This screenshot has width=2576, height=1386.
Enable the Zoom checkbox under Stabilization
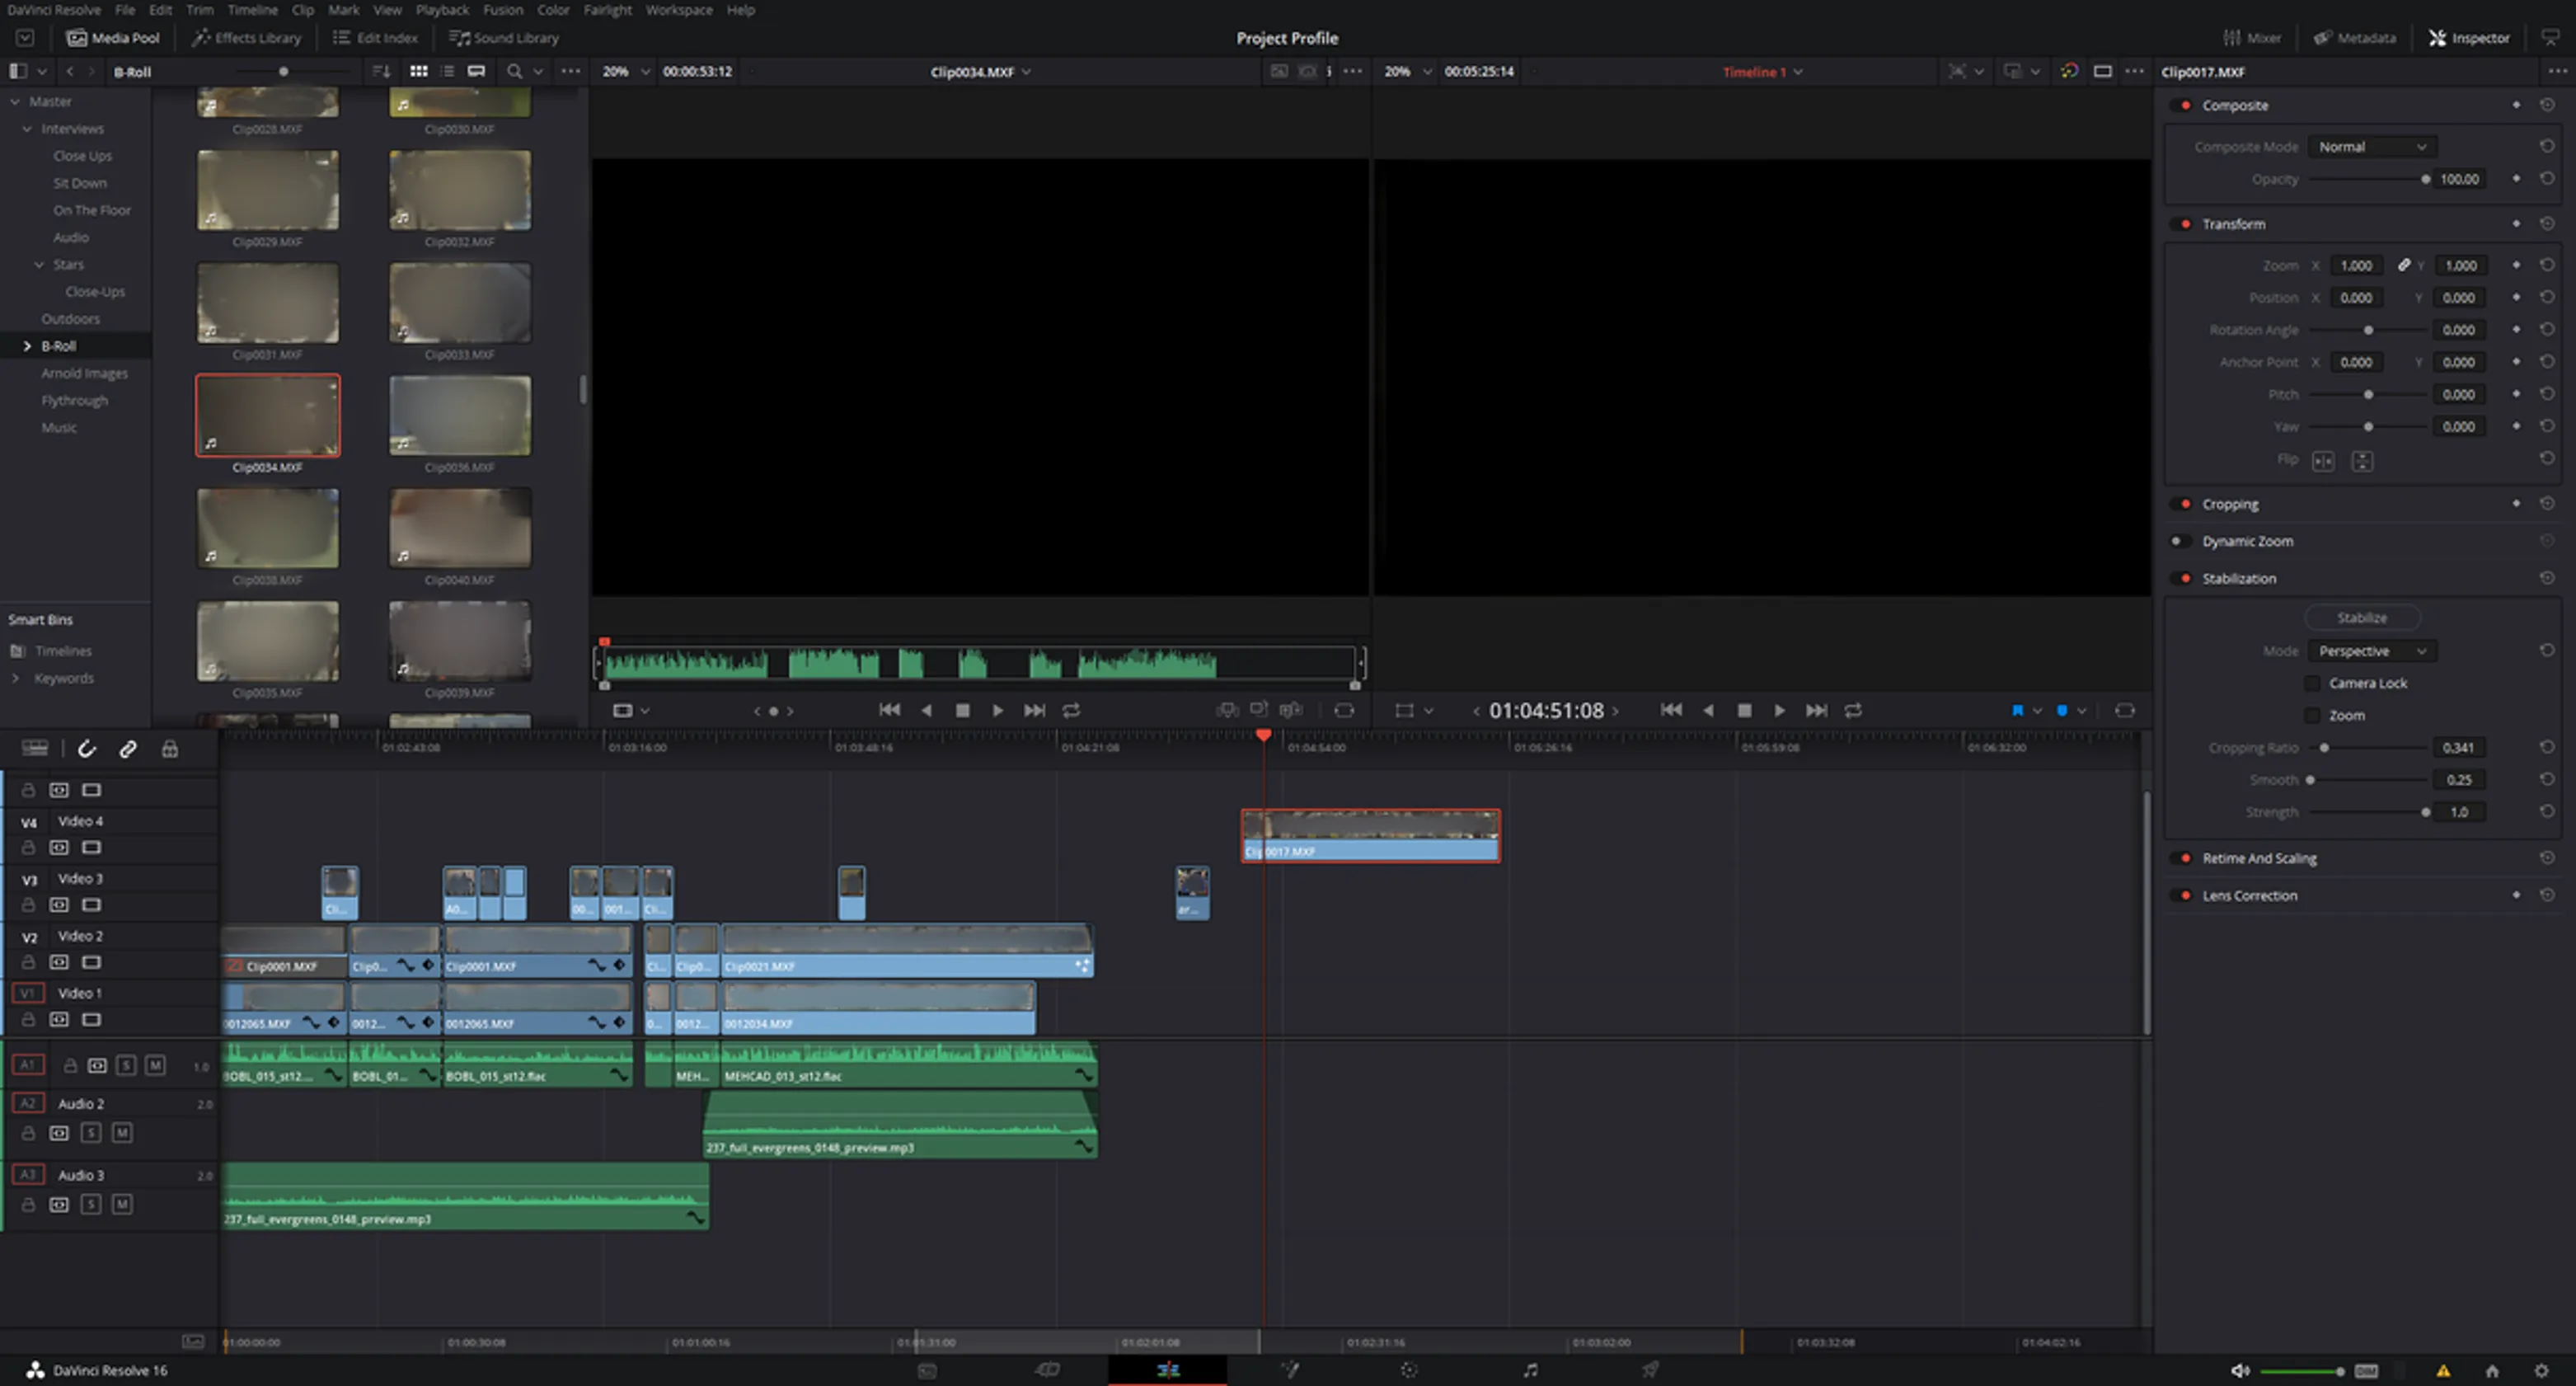[x=2312, y=715]
